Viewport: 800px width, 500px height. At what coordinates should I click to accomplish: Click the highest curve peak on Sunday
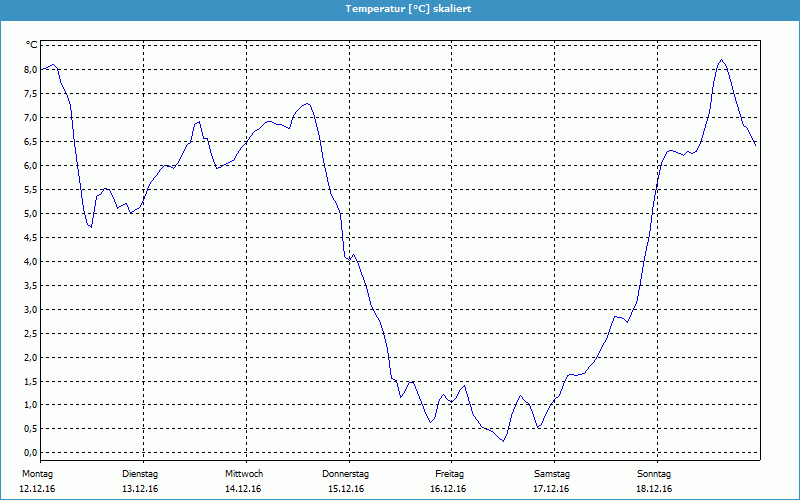(x=721, y=60)
